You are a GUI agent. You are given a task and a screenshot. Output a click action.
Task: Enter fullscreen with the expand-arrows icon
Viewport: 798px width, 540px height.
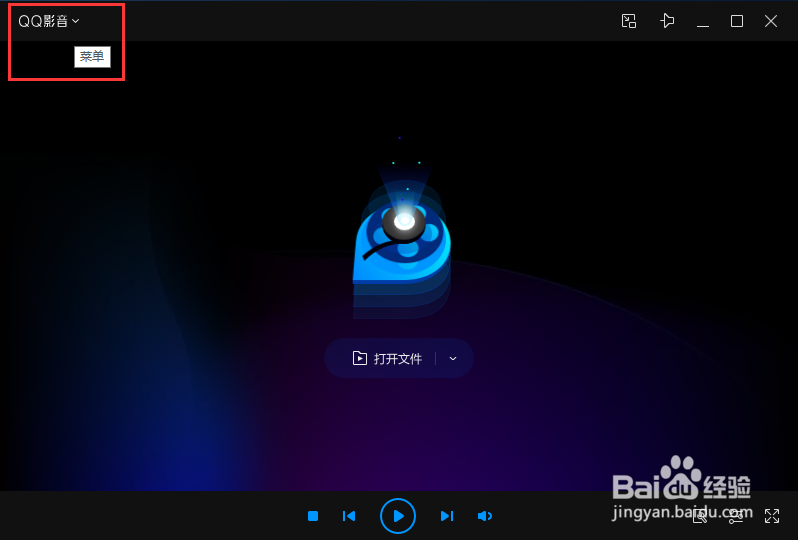pos(772,516)
